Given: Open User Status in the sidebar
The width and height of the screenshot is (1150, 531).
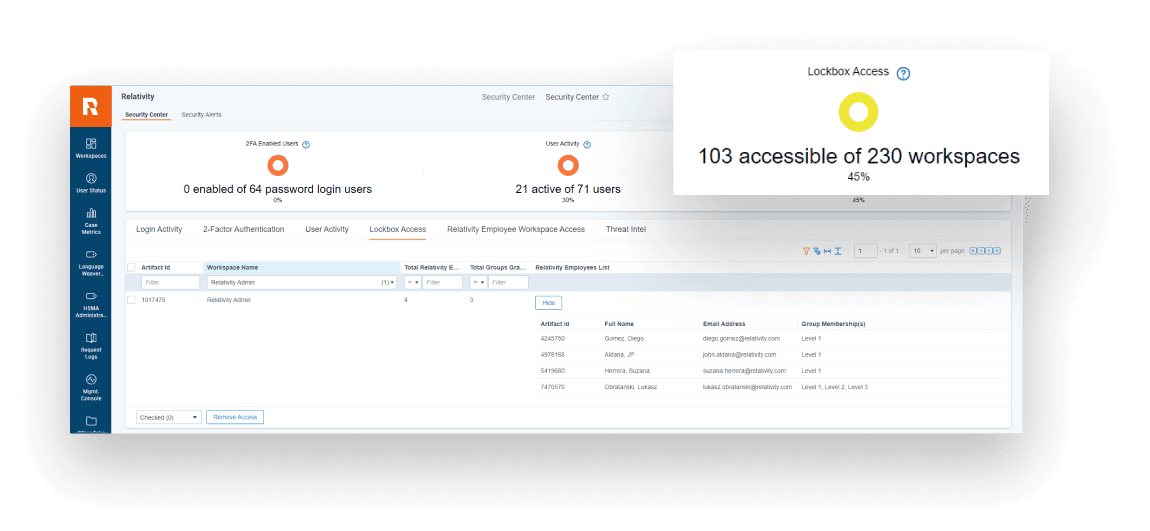Looking at the screenshot, I should pyautogui.click(x=91, y=183).
